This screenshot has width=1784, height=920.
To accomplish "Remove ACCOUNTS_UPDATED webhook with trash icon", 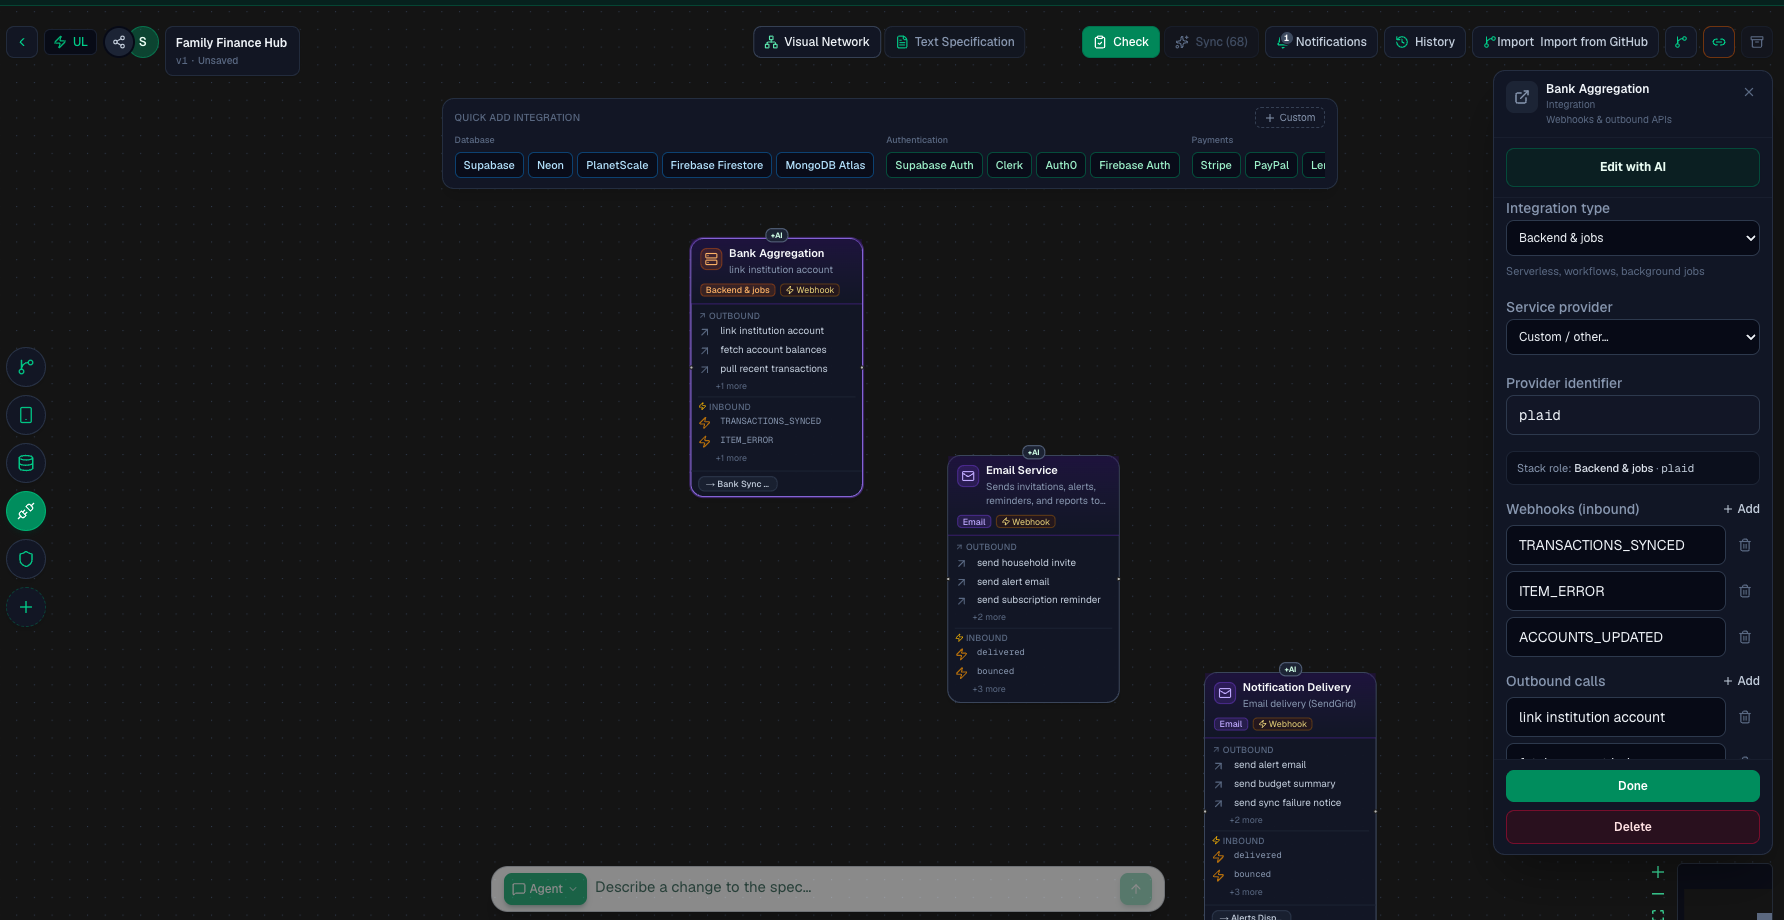I will click(x=1745, y=637).
